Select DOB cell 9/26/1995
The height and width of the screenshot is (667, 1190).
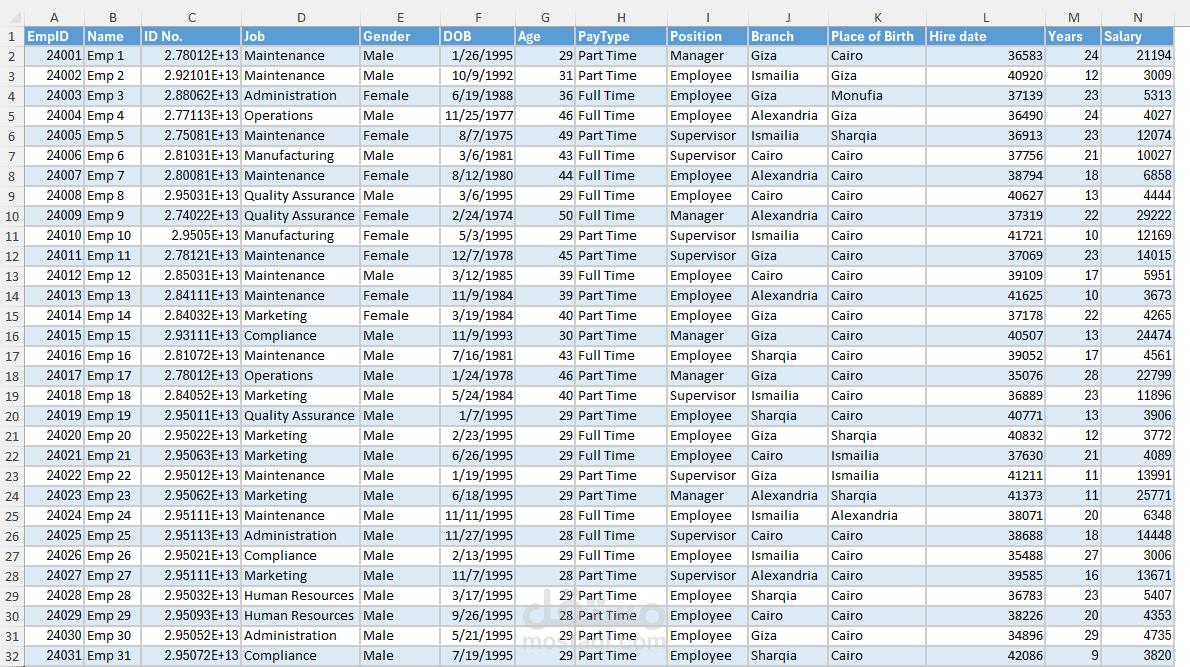point(478,615)
